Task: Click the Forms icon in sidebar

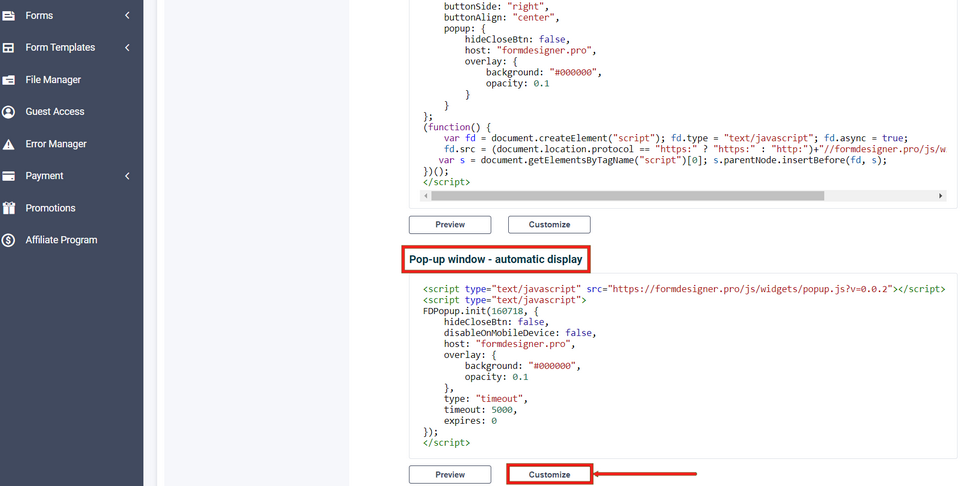Action: point(9,16)
